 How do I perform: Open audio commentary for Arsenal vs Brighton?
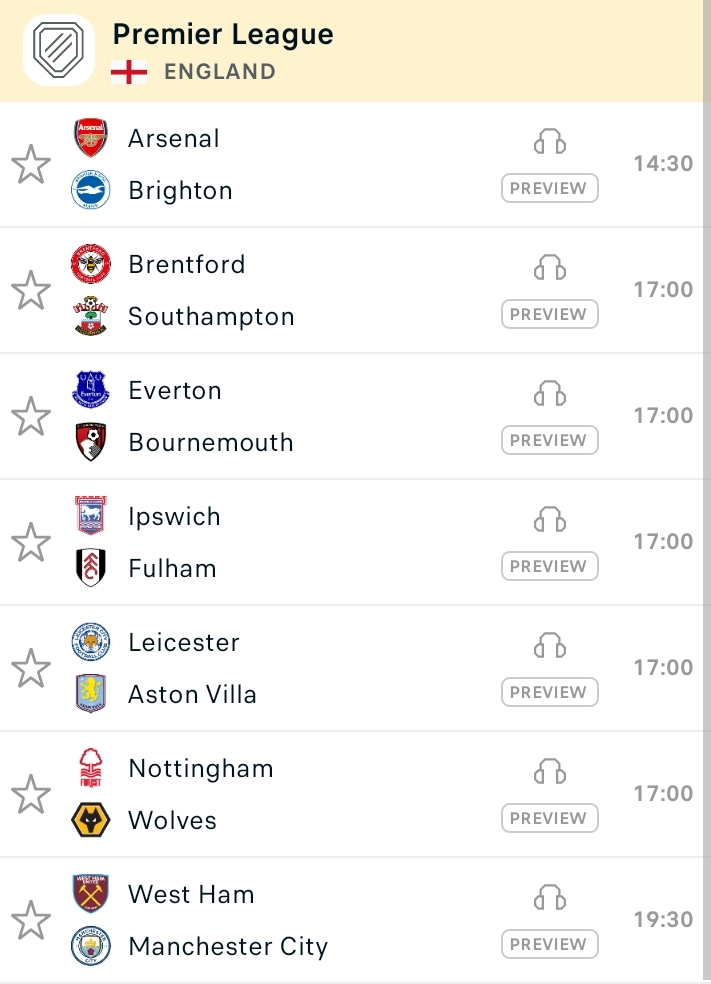550,142
